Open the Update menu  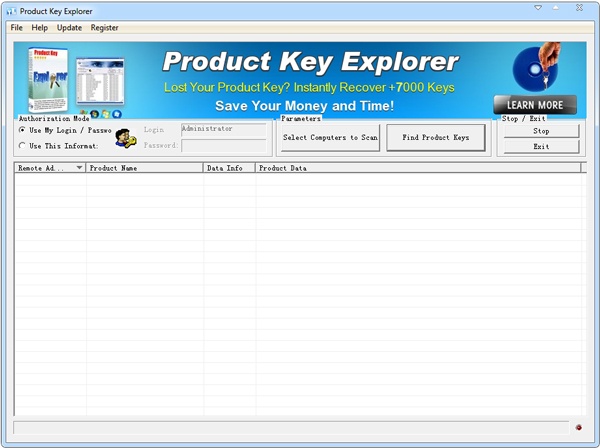(69, 28)
